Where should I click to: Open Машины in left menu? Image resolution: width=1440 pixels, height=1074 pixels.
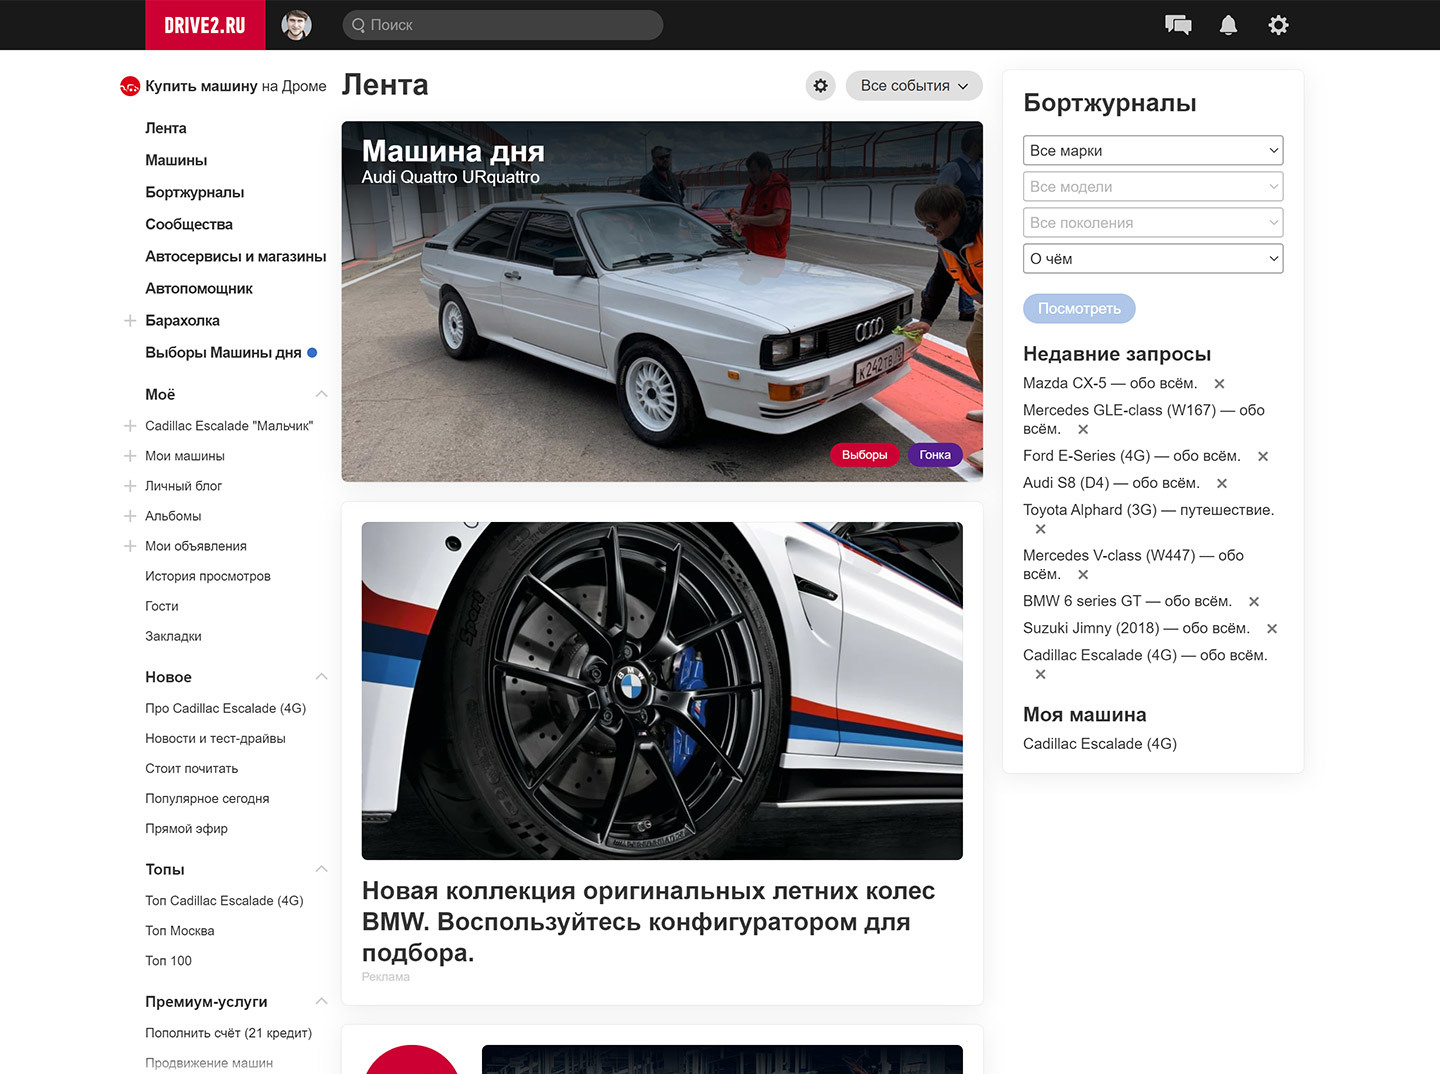coord(176,160)
